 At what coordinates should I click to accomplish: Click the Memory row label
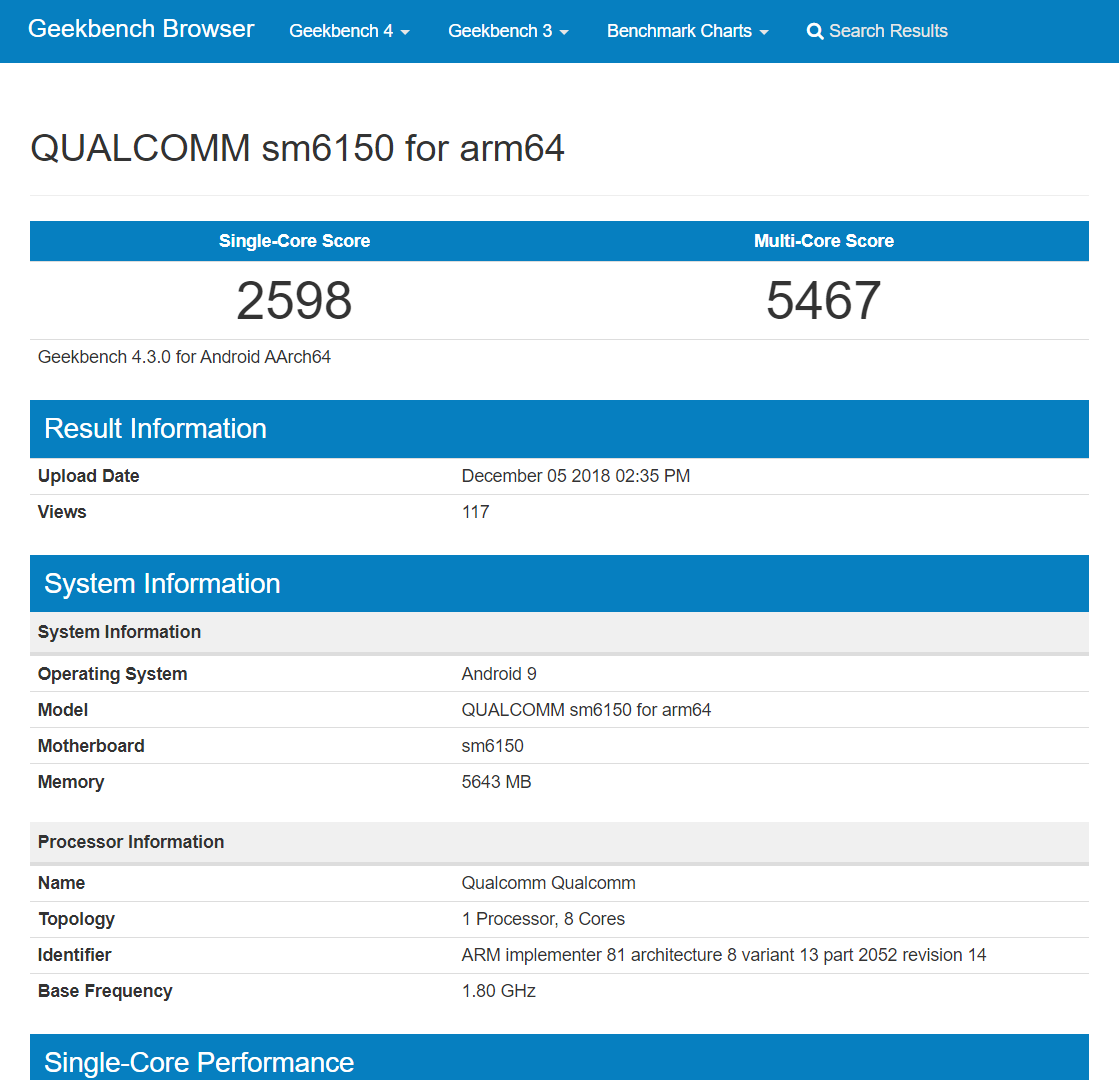(71, 782)
